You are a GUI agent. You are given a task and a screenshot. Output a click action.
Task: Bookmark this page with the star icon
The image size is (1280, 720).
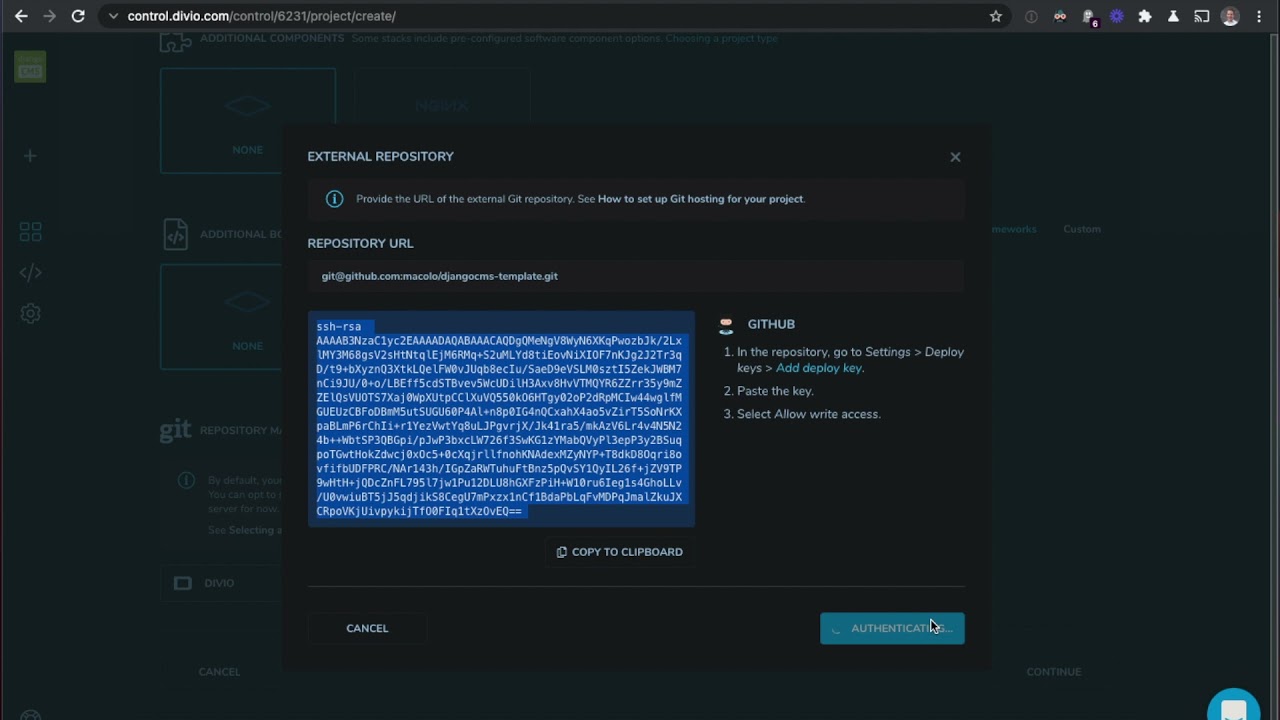(x=996, y=16)
